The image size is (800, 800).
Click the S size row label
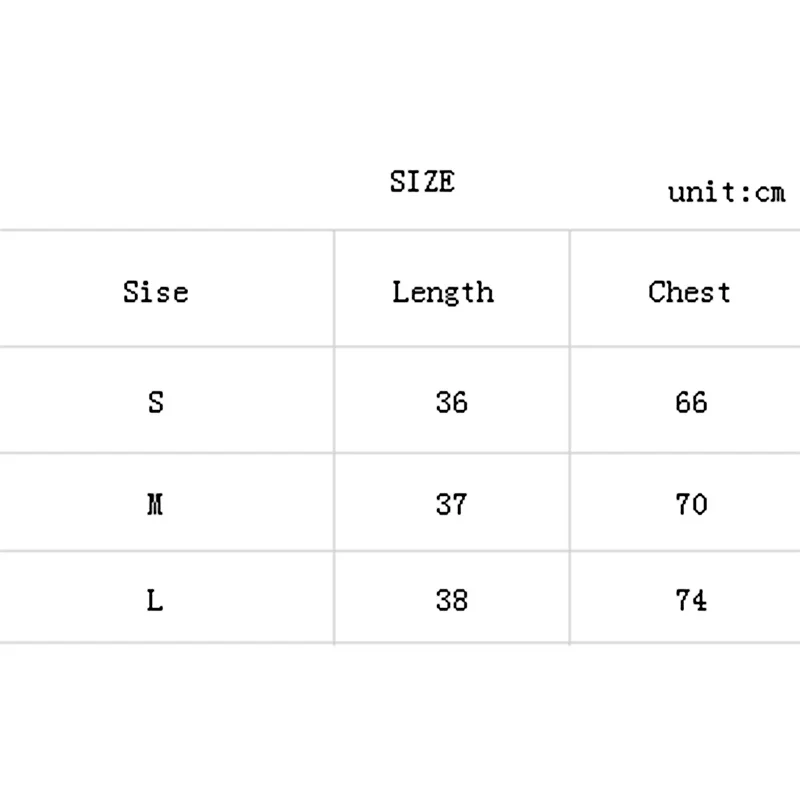156,402
